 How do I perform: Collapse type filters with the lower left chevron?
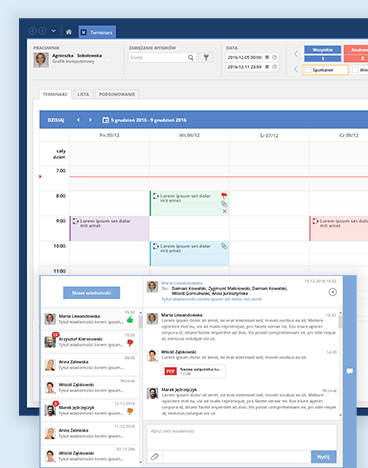tap(296, 69)
